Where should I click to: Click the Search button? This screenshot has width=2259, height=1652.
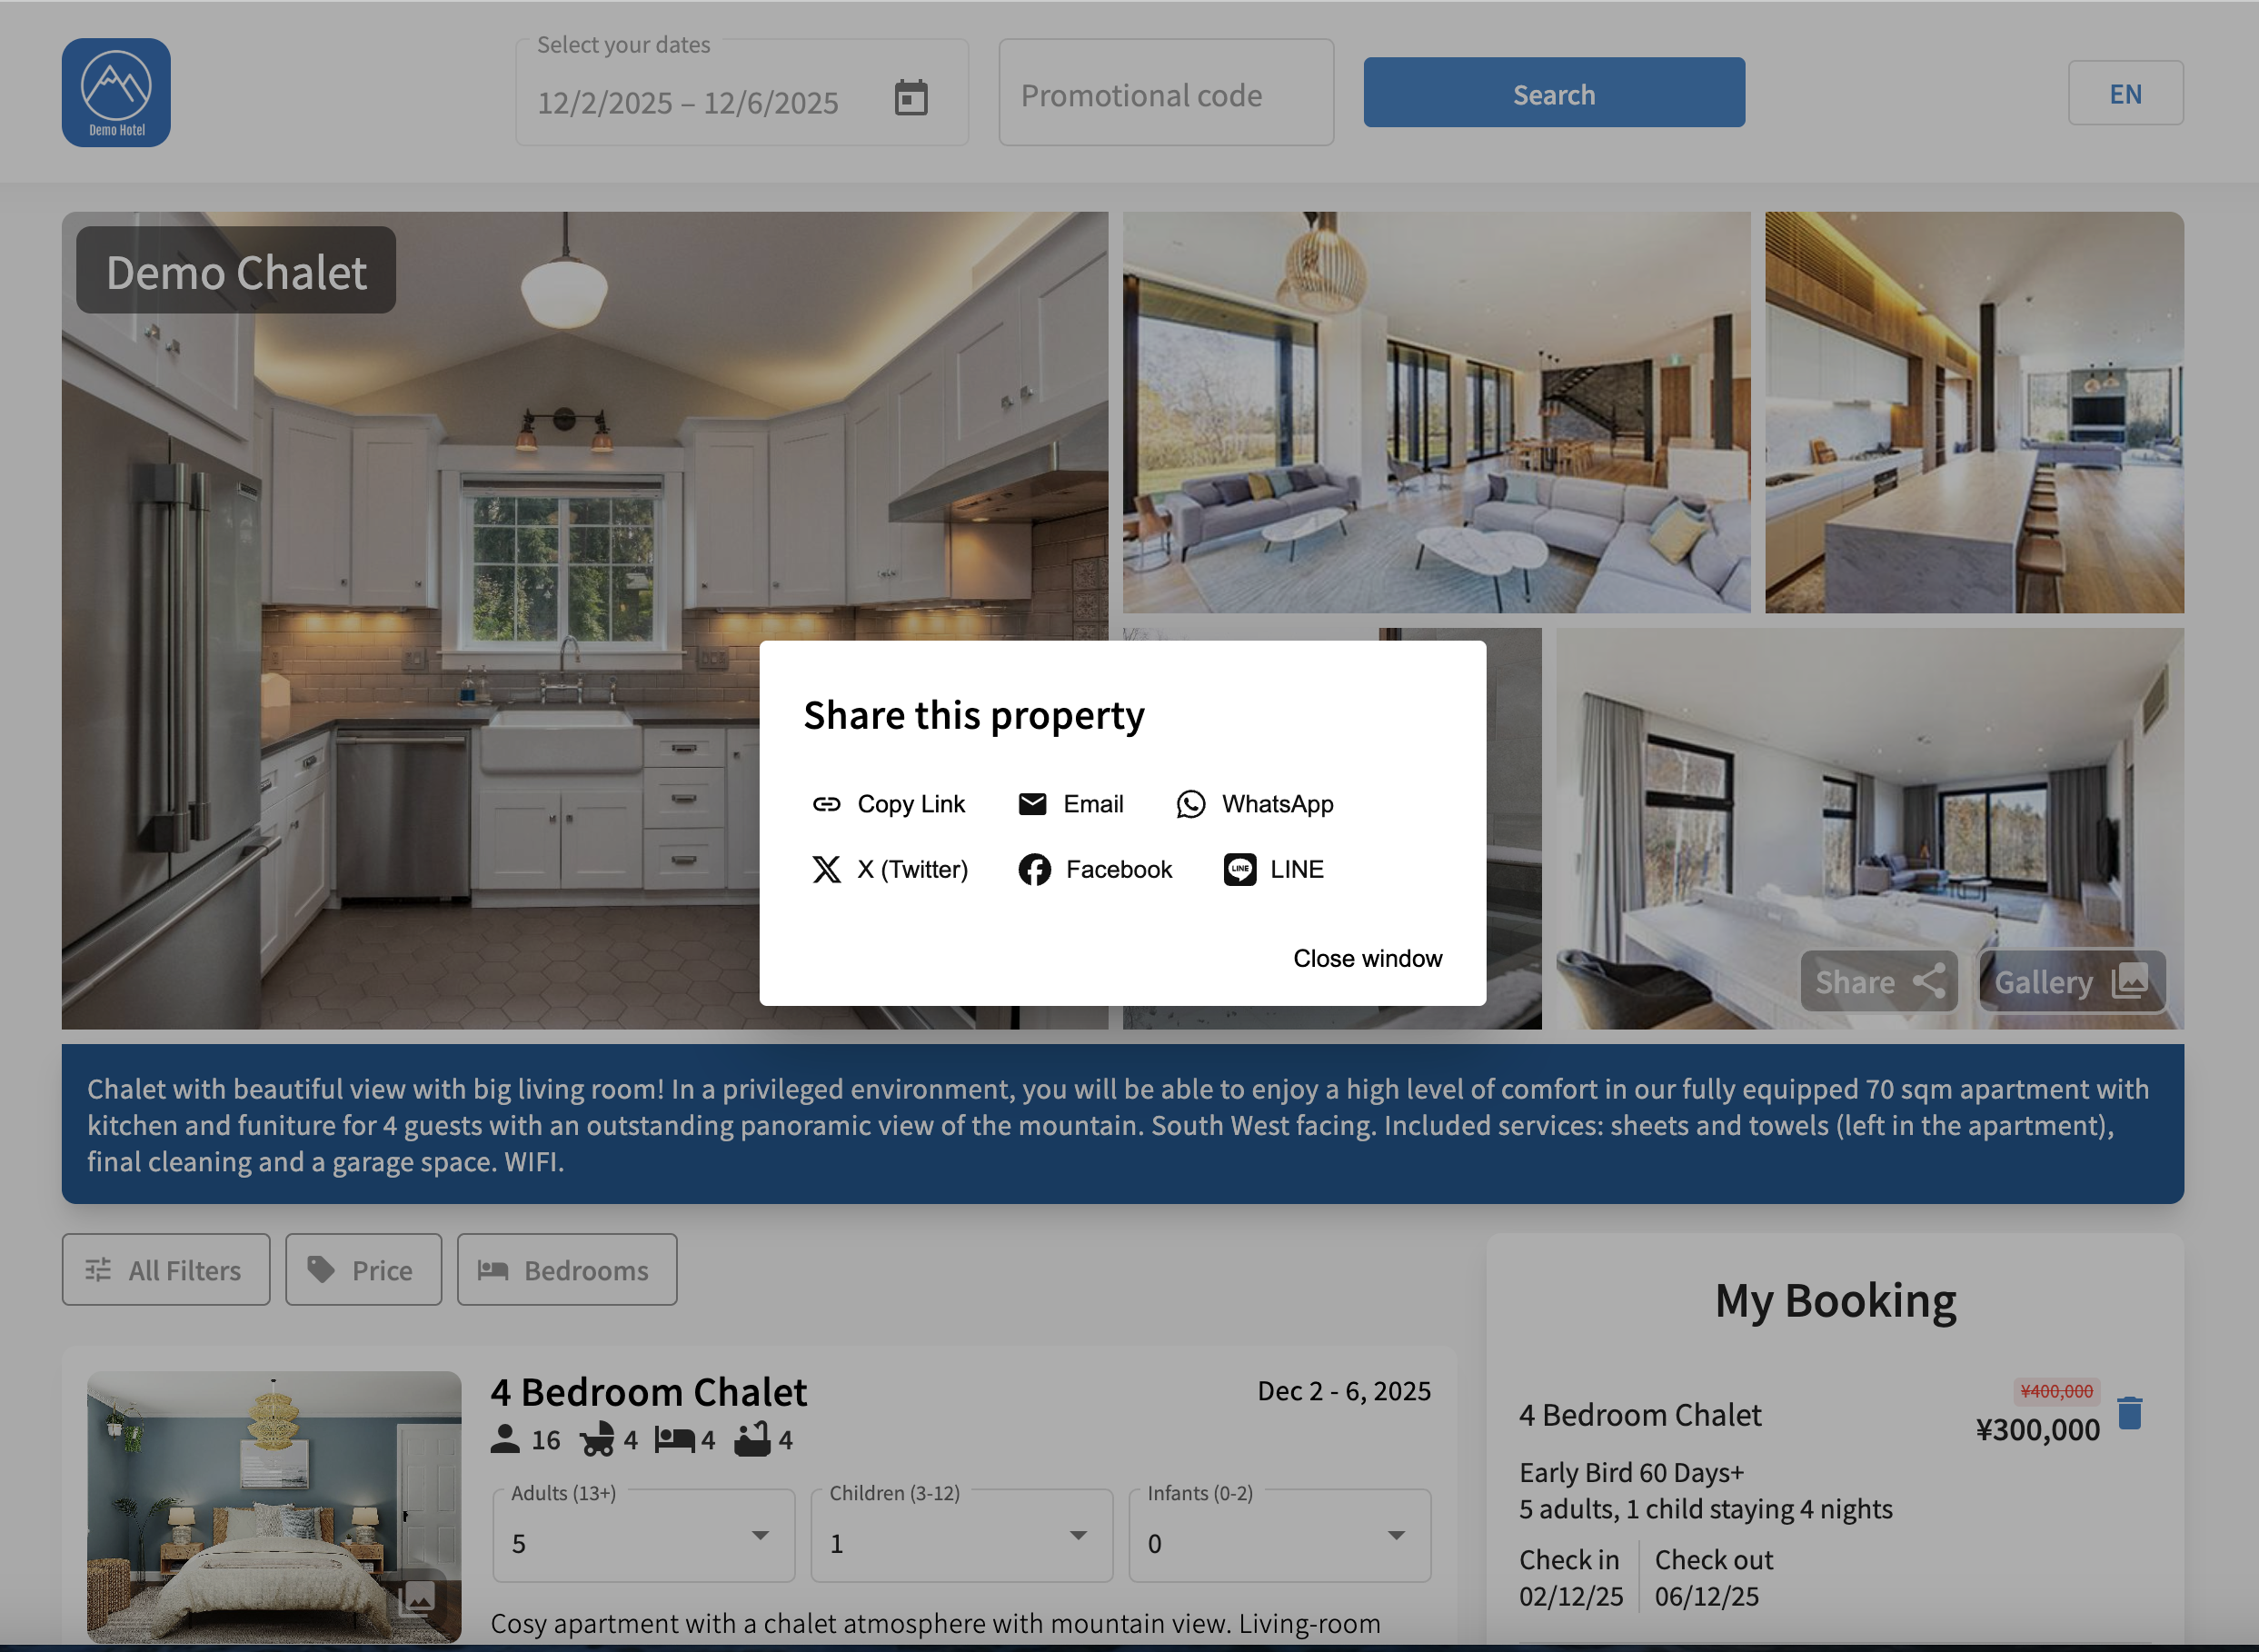pos(1554,92)
